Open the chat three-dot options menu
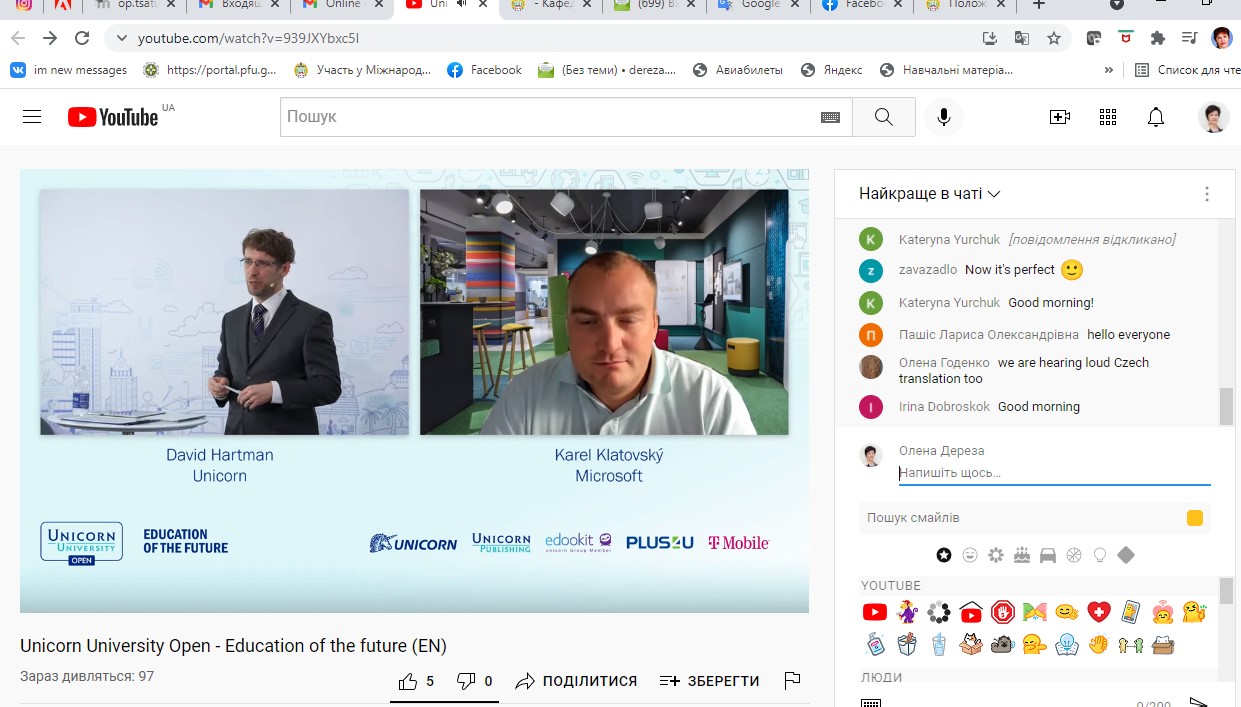 tap(1207, 194)
